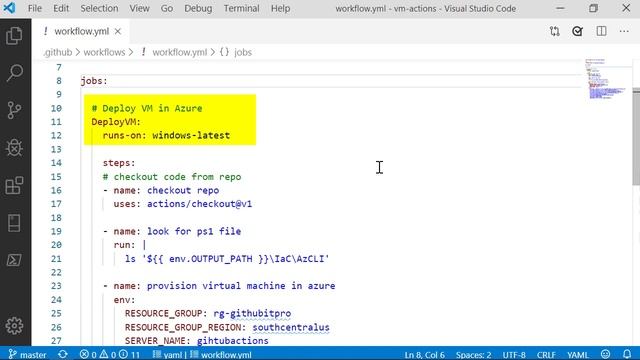Open the Manage gear menu
The width and height of the screenshot is (640, 360).
14,326
